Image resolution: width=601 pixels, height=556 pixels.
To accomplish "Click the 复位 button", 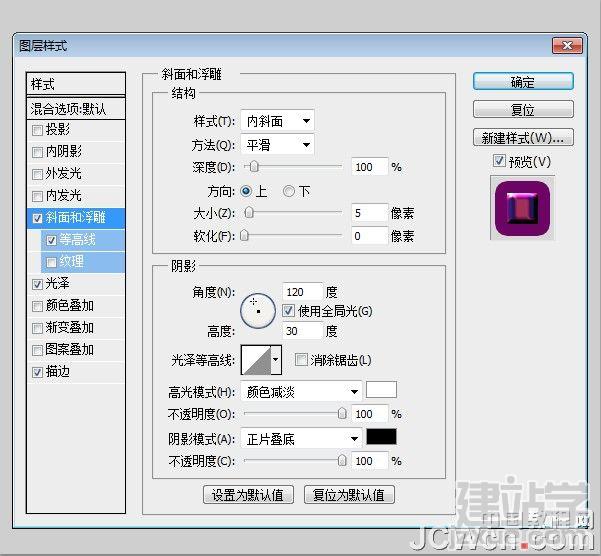I will point(523,110).
